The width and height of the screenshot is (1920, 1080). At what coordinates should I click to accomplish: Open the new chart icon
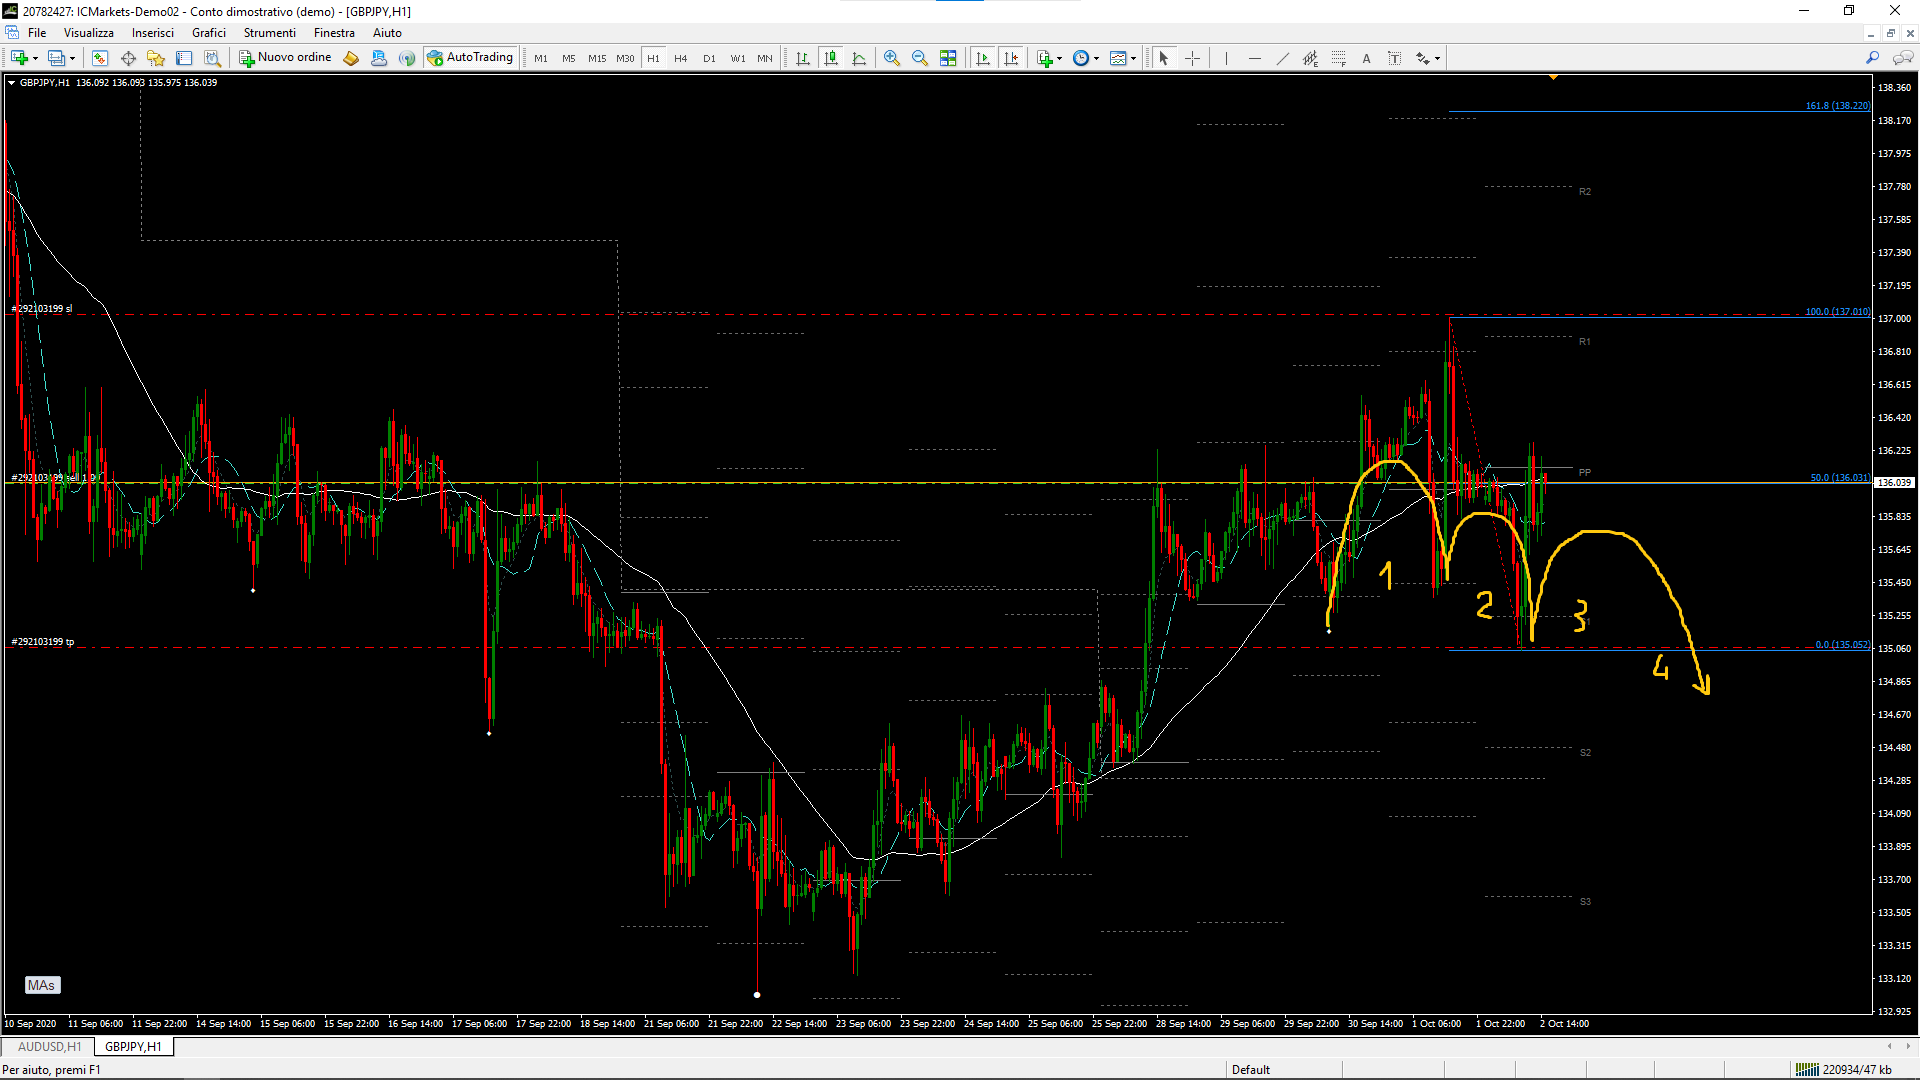19,58
